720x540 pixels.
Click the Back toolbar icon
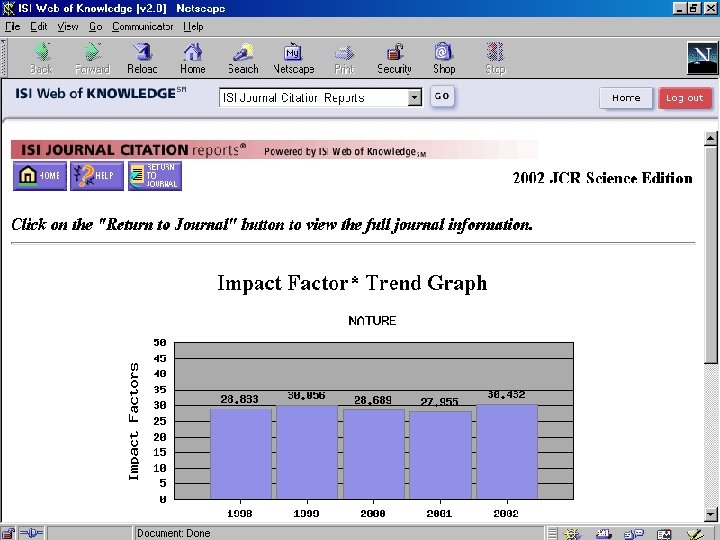pos(41,58)
